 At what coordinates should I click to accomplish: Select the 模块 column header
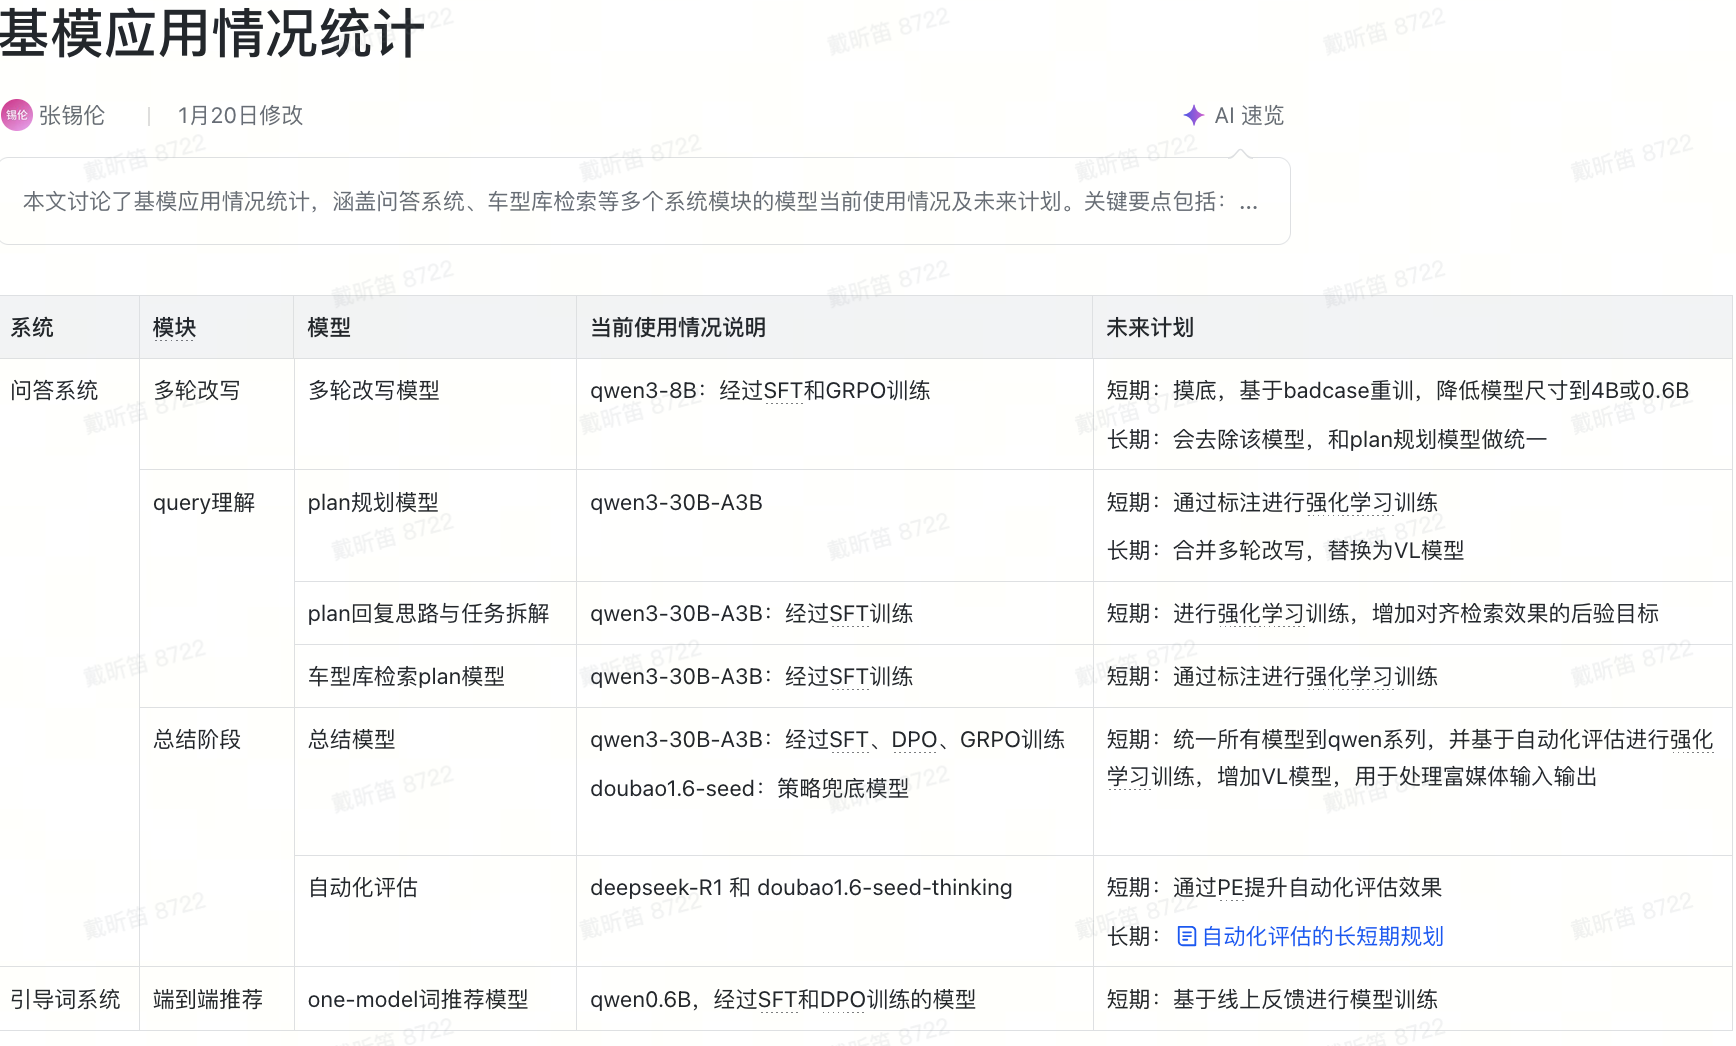[x=174, y=328]
